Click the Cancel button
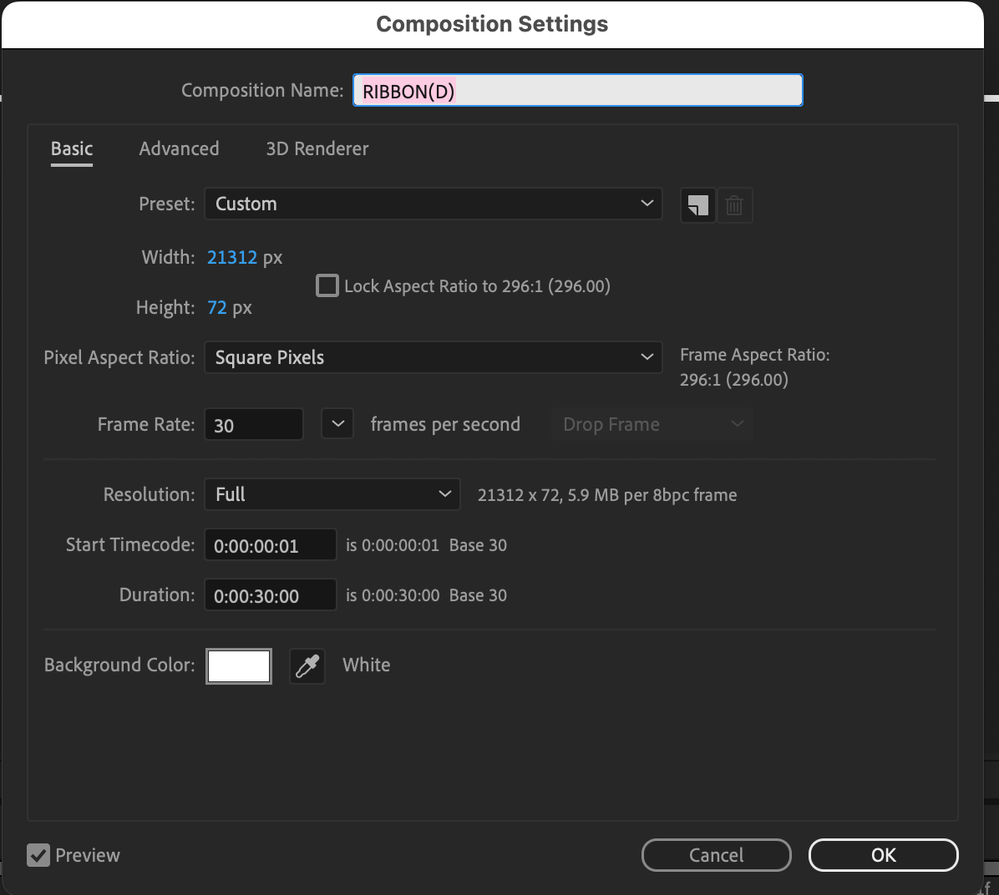999x895 pixels. tap(716, 855)
